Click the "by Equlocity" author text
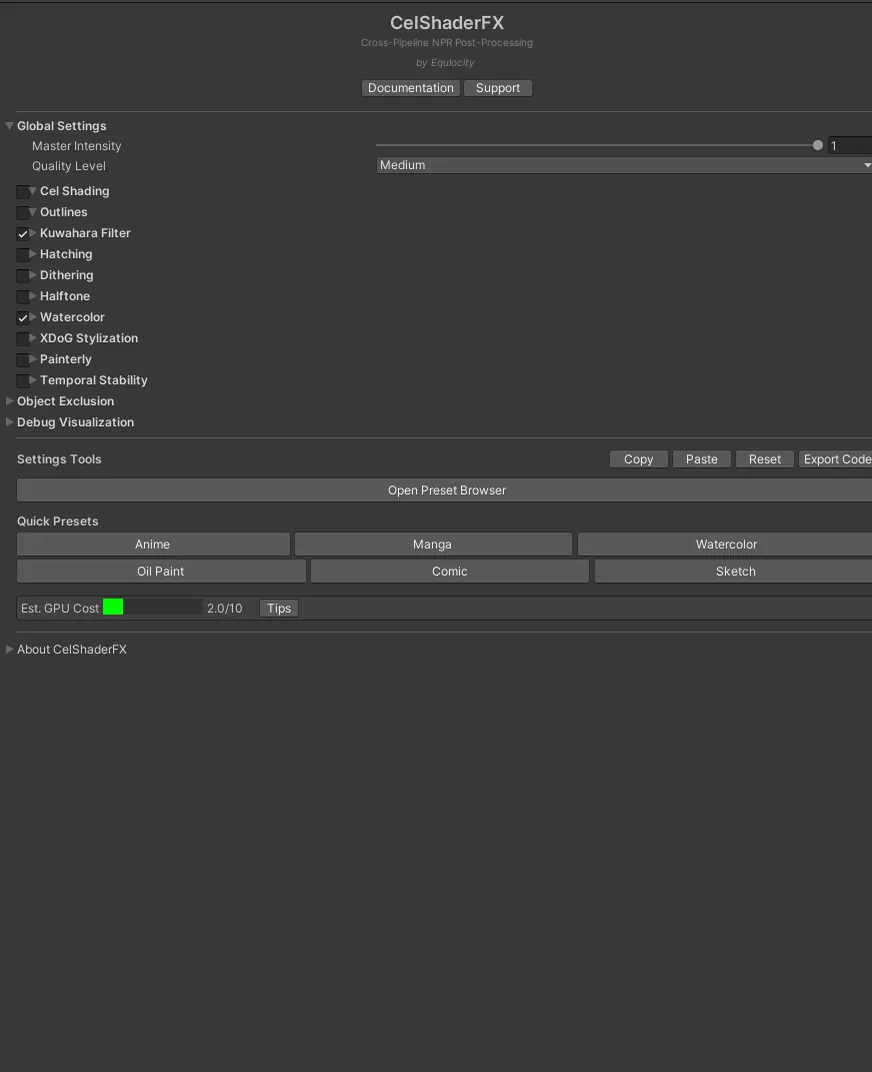The image size is (872, 1072). (x=445, y=62)
